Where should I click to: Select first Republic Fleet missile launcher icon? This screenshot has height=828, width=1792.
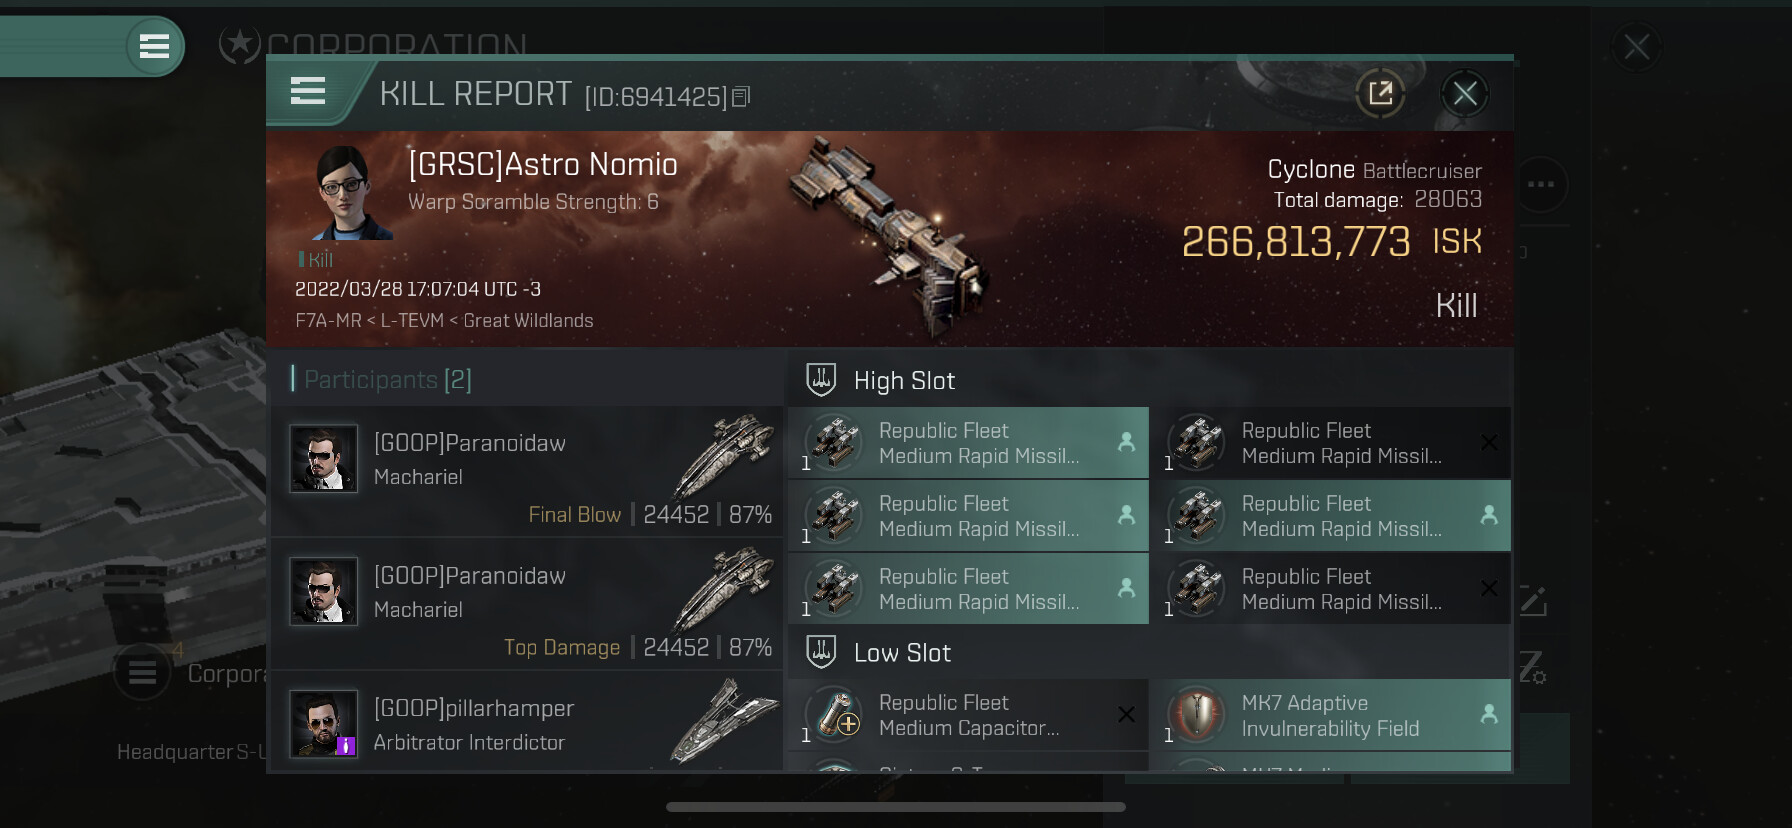click(x=833, y=443)
